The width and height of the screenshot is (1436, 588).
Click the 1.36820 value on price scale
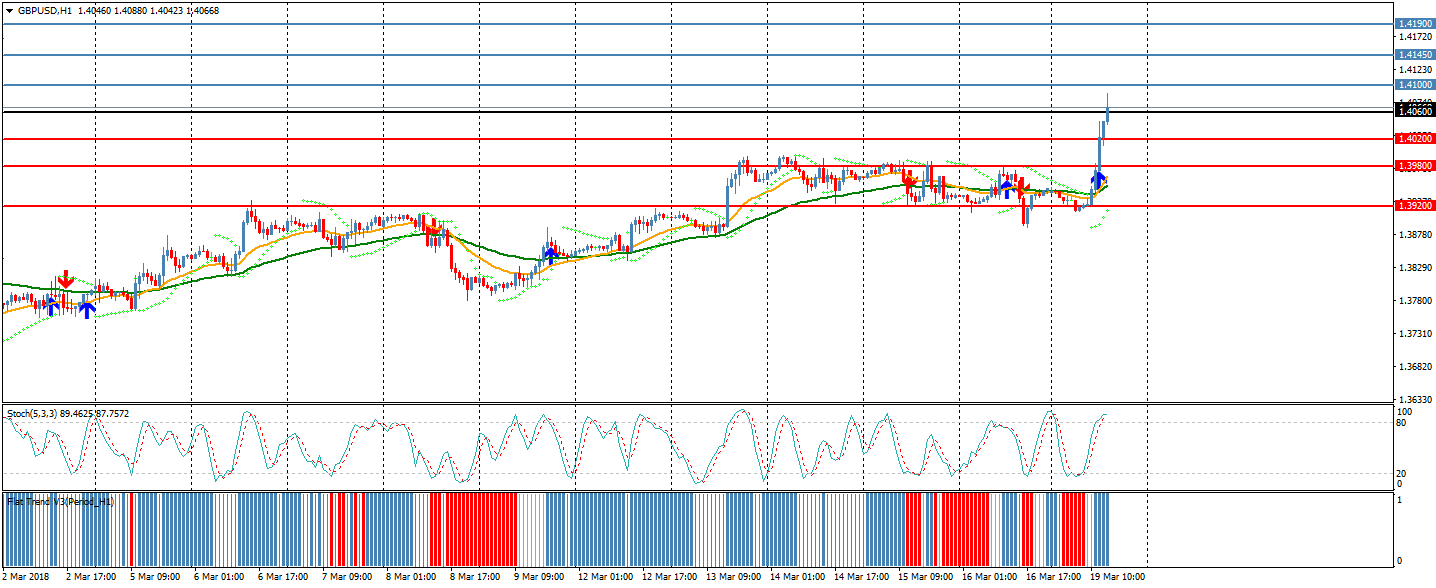click(1413, 367)
